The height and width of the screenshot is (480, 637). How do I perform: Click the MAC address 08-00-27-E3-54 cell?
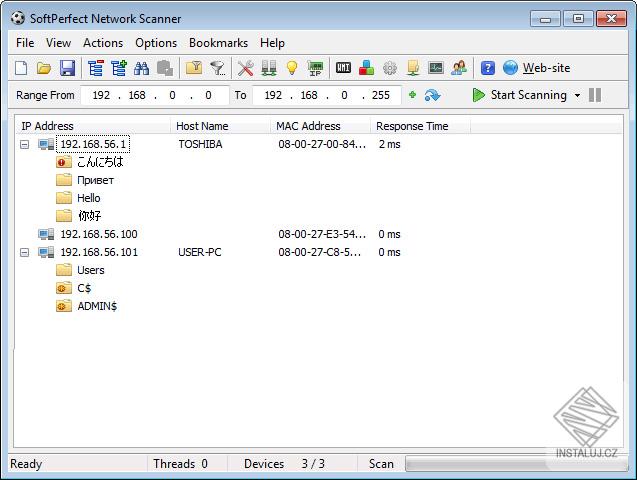(322, 234)
